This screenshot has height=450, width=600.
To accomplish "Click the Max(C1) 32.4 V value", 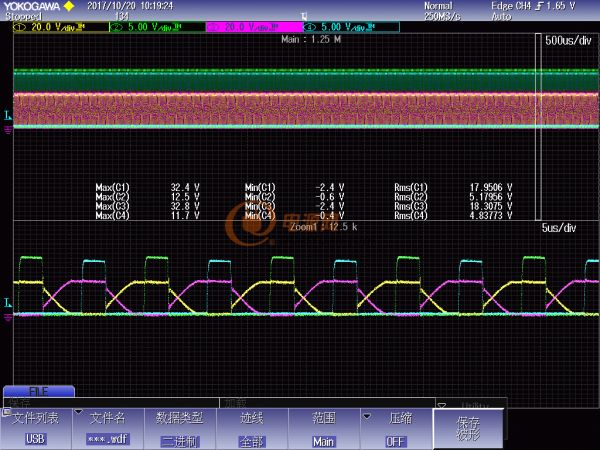I will click(185, 188).
